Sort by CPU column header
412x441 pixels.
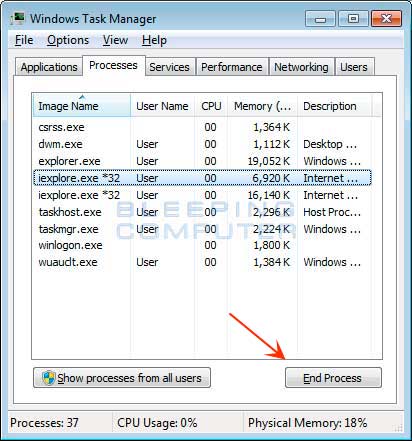tap(211, 106)
